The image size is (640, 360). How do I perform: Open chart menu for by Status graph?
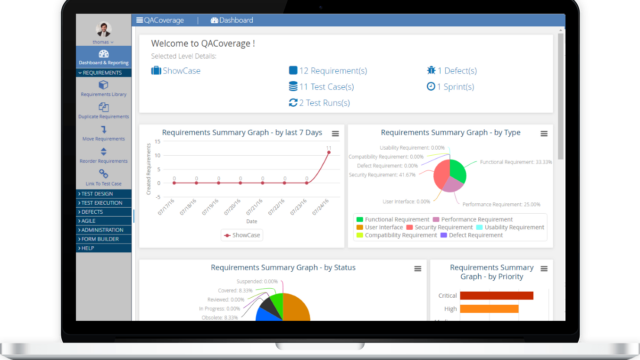418,269
